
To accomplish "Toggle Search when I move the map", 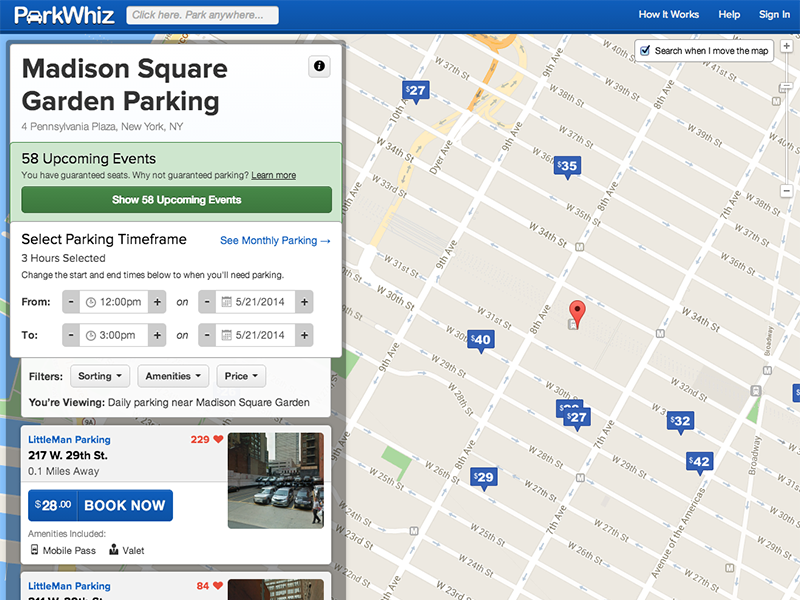I will tap(645, 51).
